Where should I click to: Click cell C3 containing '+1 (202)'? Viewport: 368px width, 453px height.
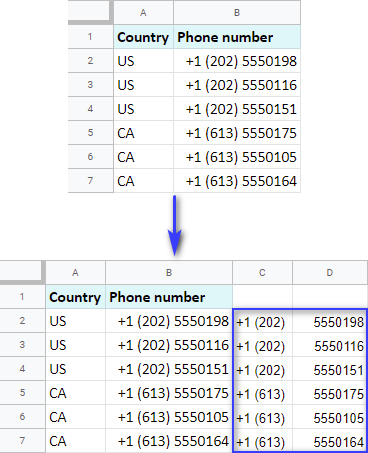point(262,345)
